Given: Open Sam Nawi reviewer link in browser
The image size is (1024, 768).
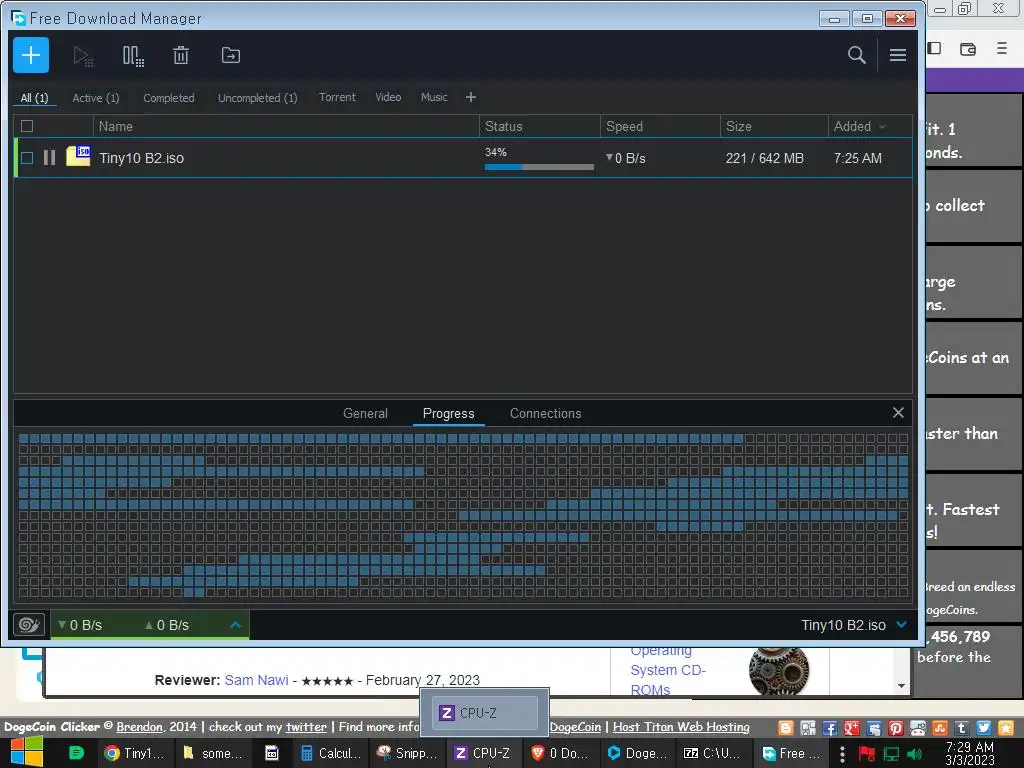Looking at the screenshot, I should [x=256, y=680].
